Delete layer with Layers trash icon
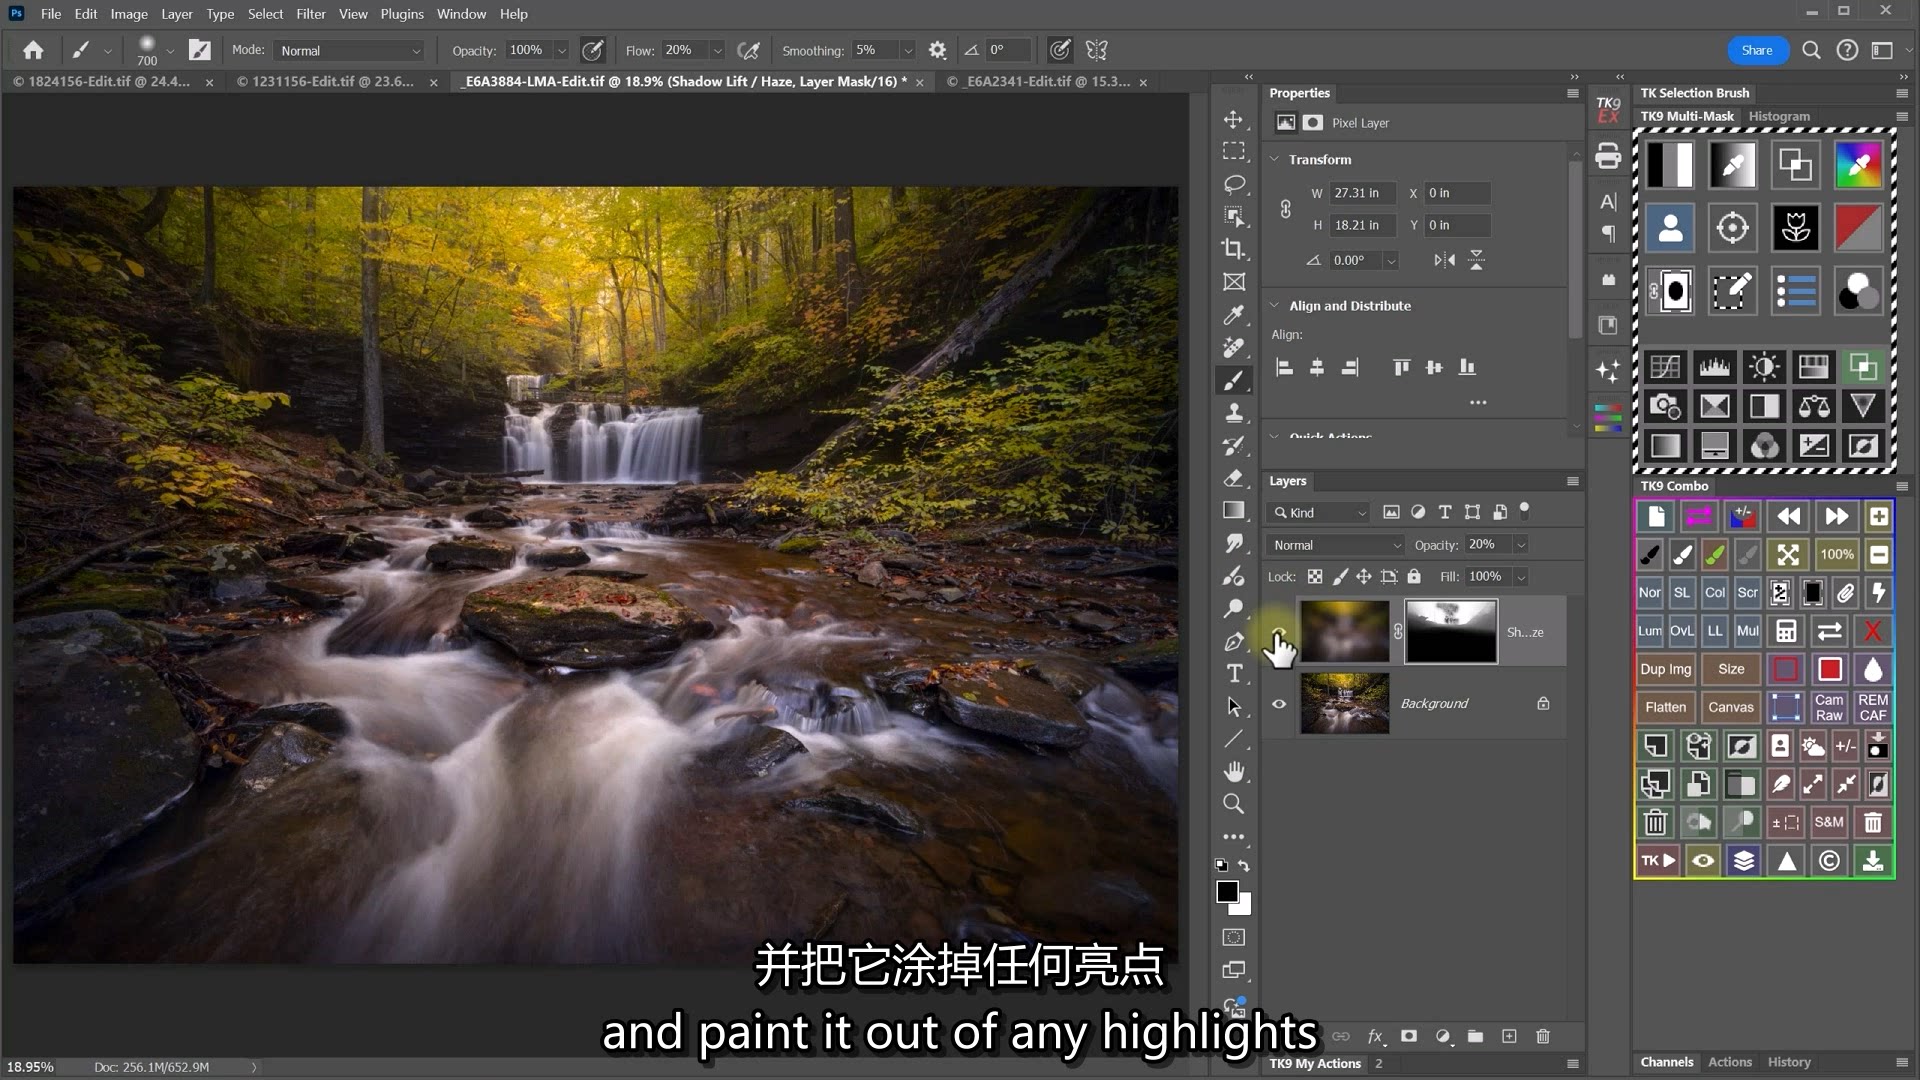This screenshot has width=1920, height=1080. point(1543,1036)
